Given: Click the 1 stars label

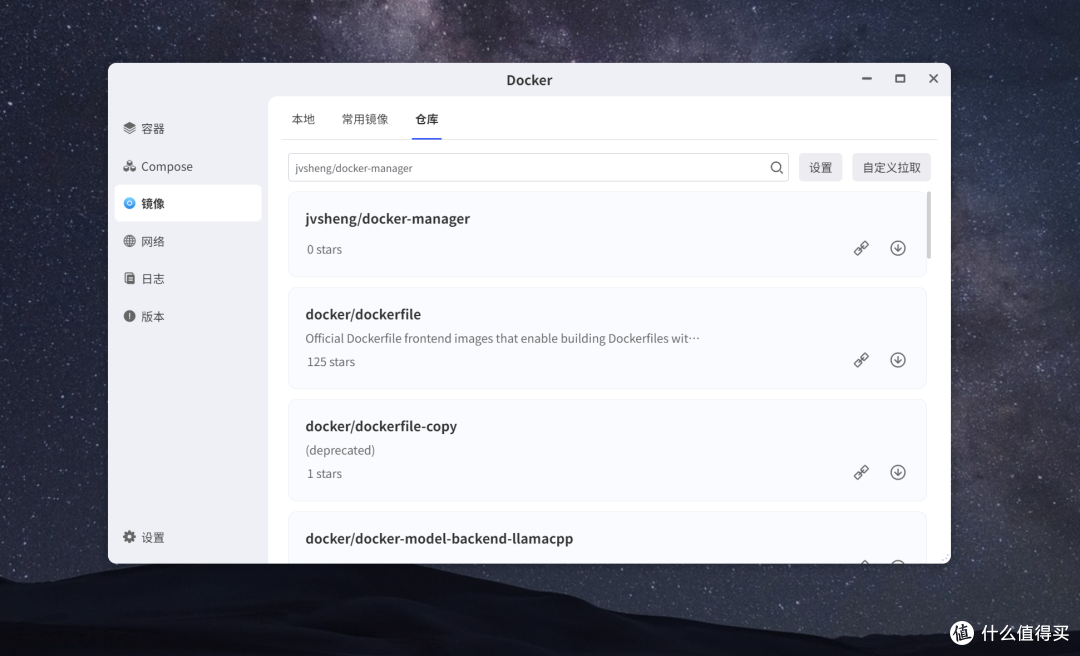Looking at the screenshot, I should (324, 473).
